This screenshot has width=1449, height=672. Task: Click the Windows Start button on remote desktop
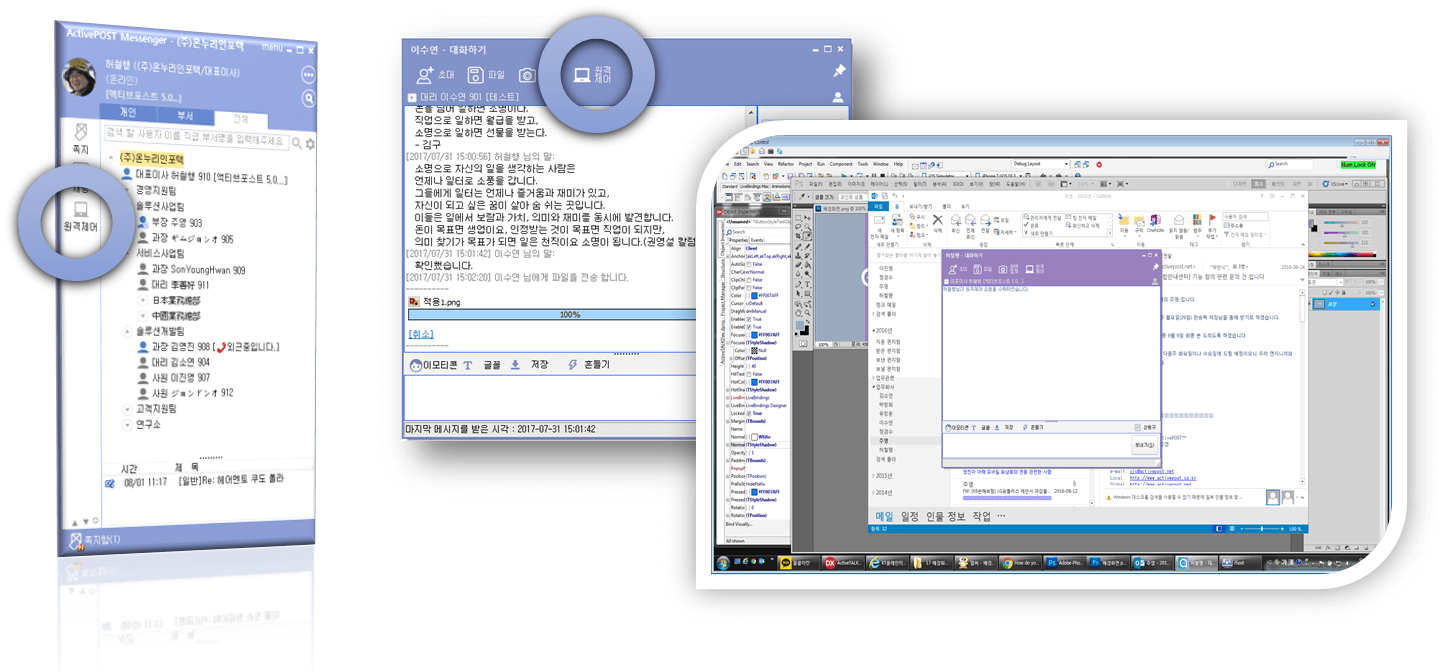(x=723, y=563)
